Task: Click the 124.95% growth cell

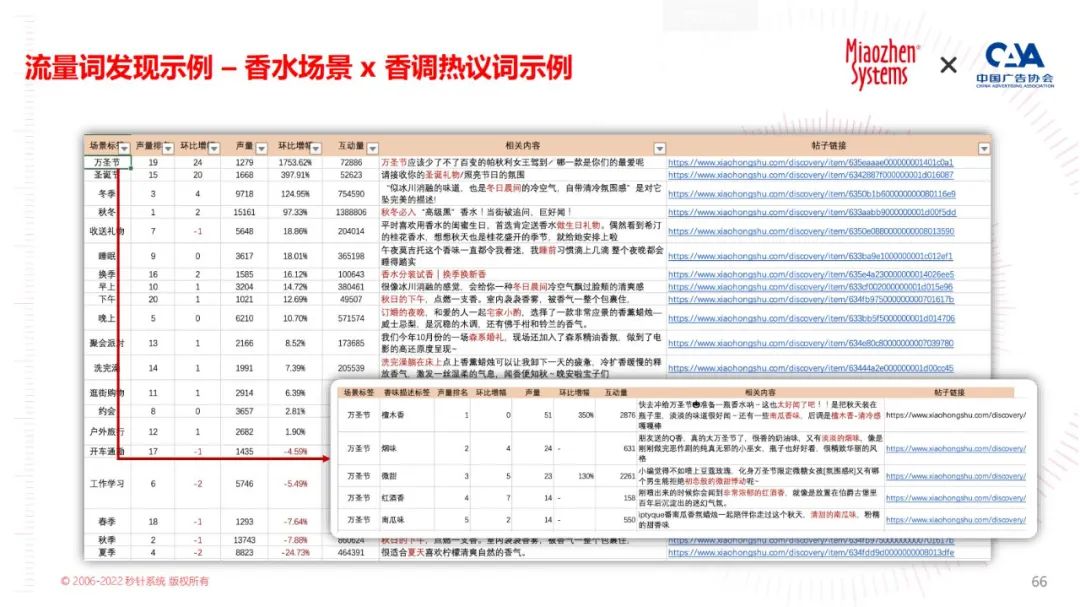Action: [295, 194]
